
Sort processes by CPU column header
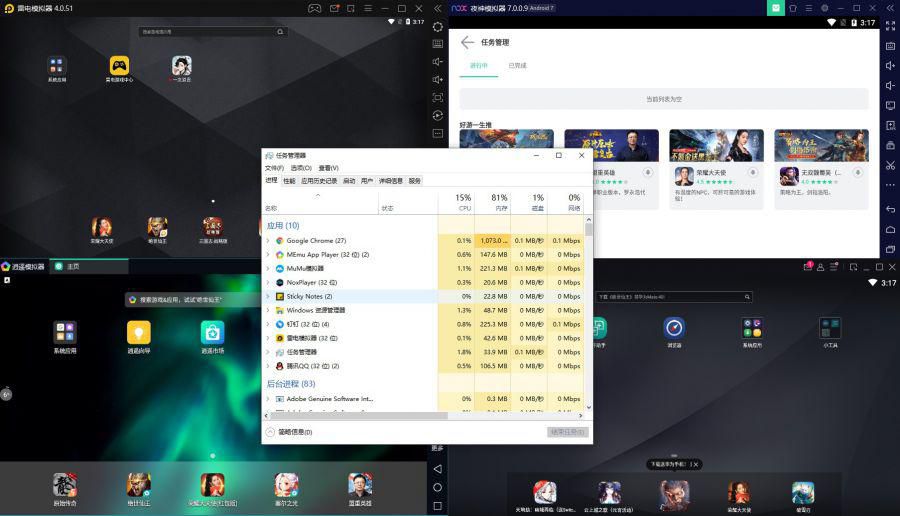[456, 201]
